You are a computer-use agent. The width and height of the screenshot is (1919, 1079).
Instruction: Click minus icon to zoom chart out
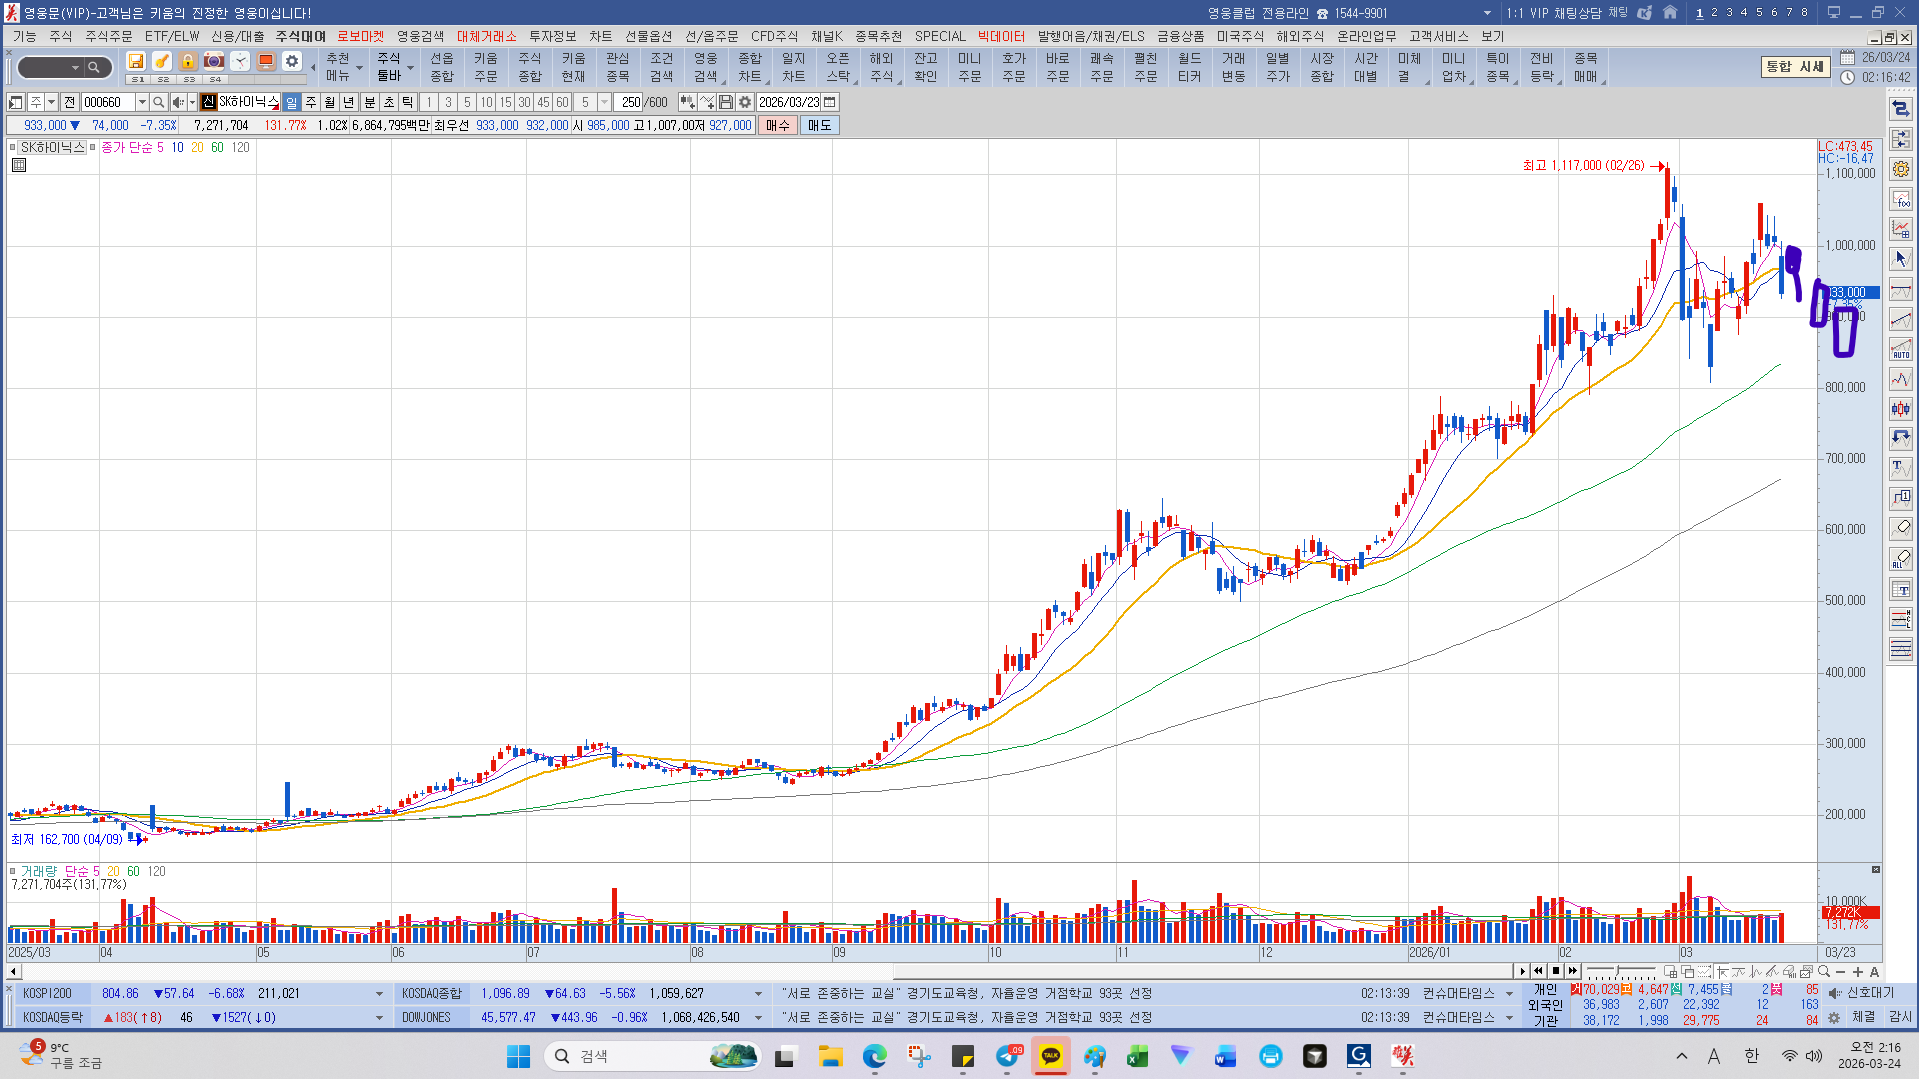pyautogui.click(x=1841, y=971)
